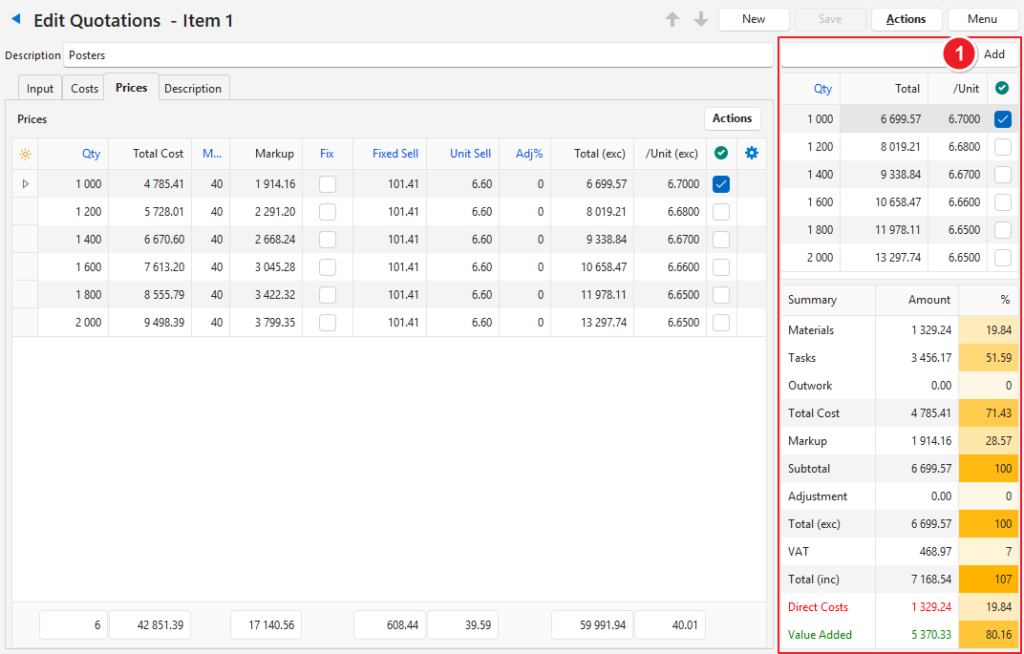Click the red numbered 1 marker badge

tap(958, 55)
